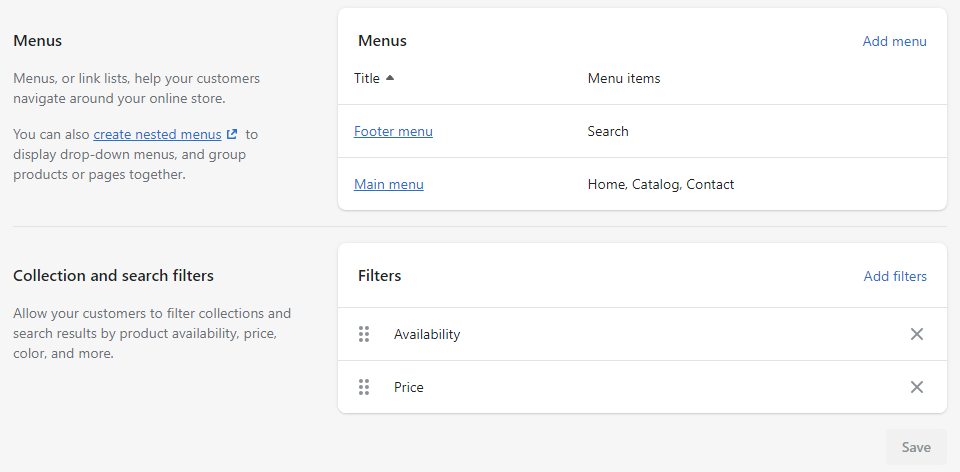960x472 pixels.
Task: Click the Home, Catalog, Contact items text
Action: pyautogui.click(x=660, y=184)
